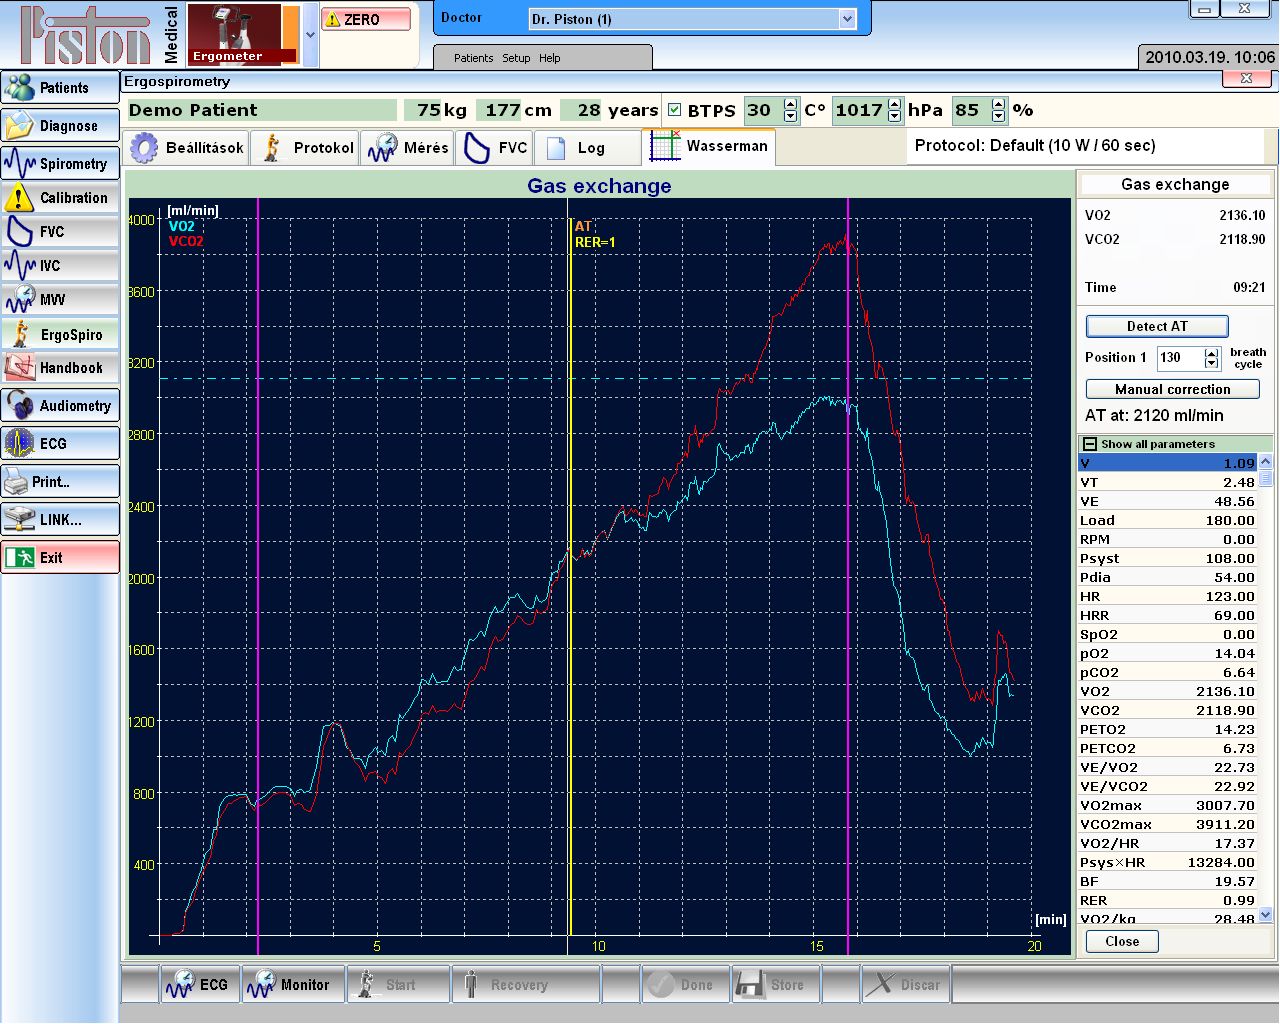1280x1024 pixels.
Task: Open the Help menu
Action: point(550,58)
